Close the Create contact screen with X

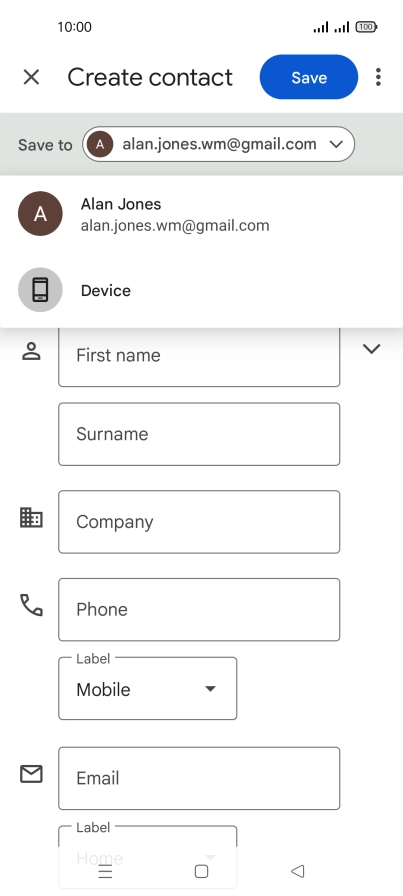(31, 77)
